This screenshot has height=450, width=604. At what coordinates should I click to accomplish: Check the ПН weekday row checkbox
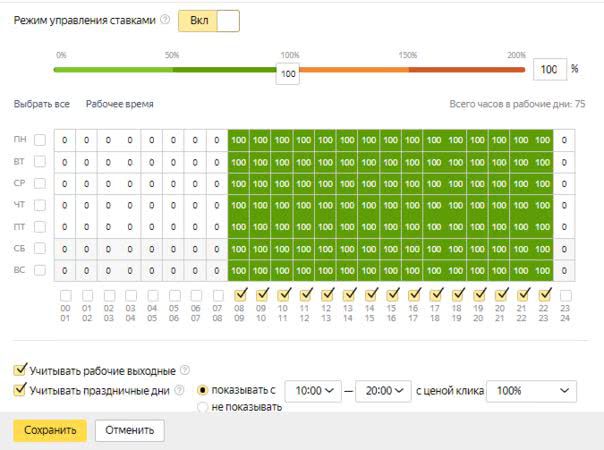point(40,140)
